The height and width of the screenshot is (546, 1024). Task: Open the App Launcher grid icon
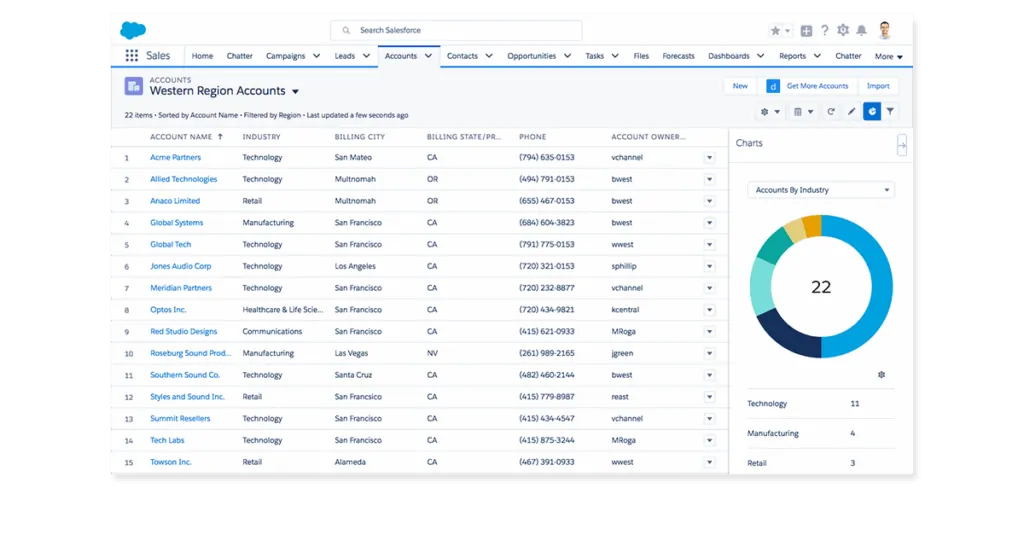(x=132, y=56)
